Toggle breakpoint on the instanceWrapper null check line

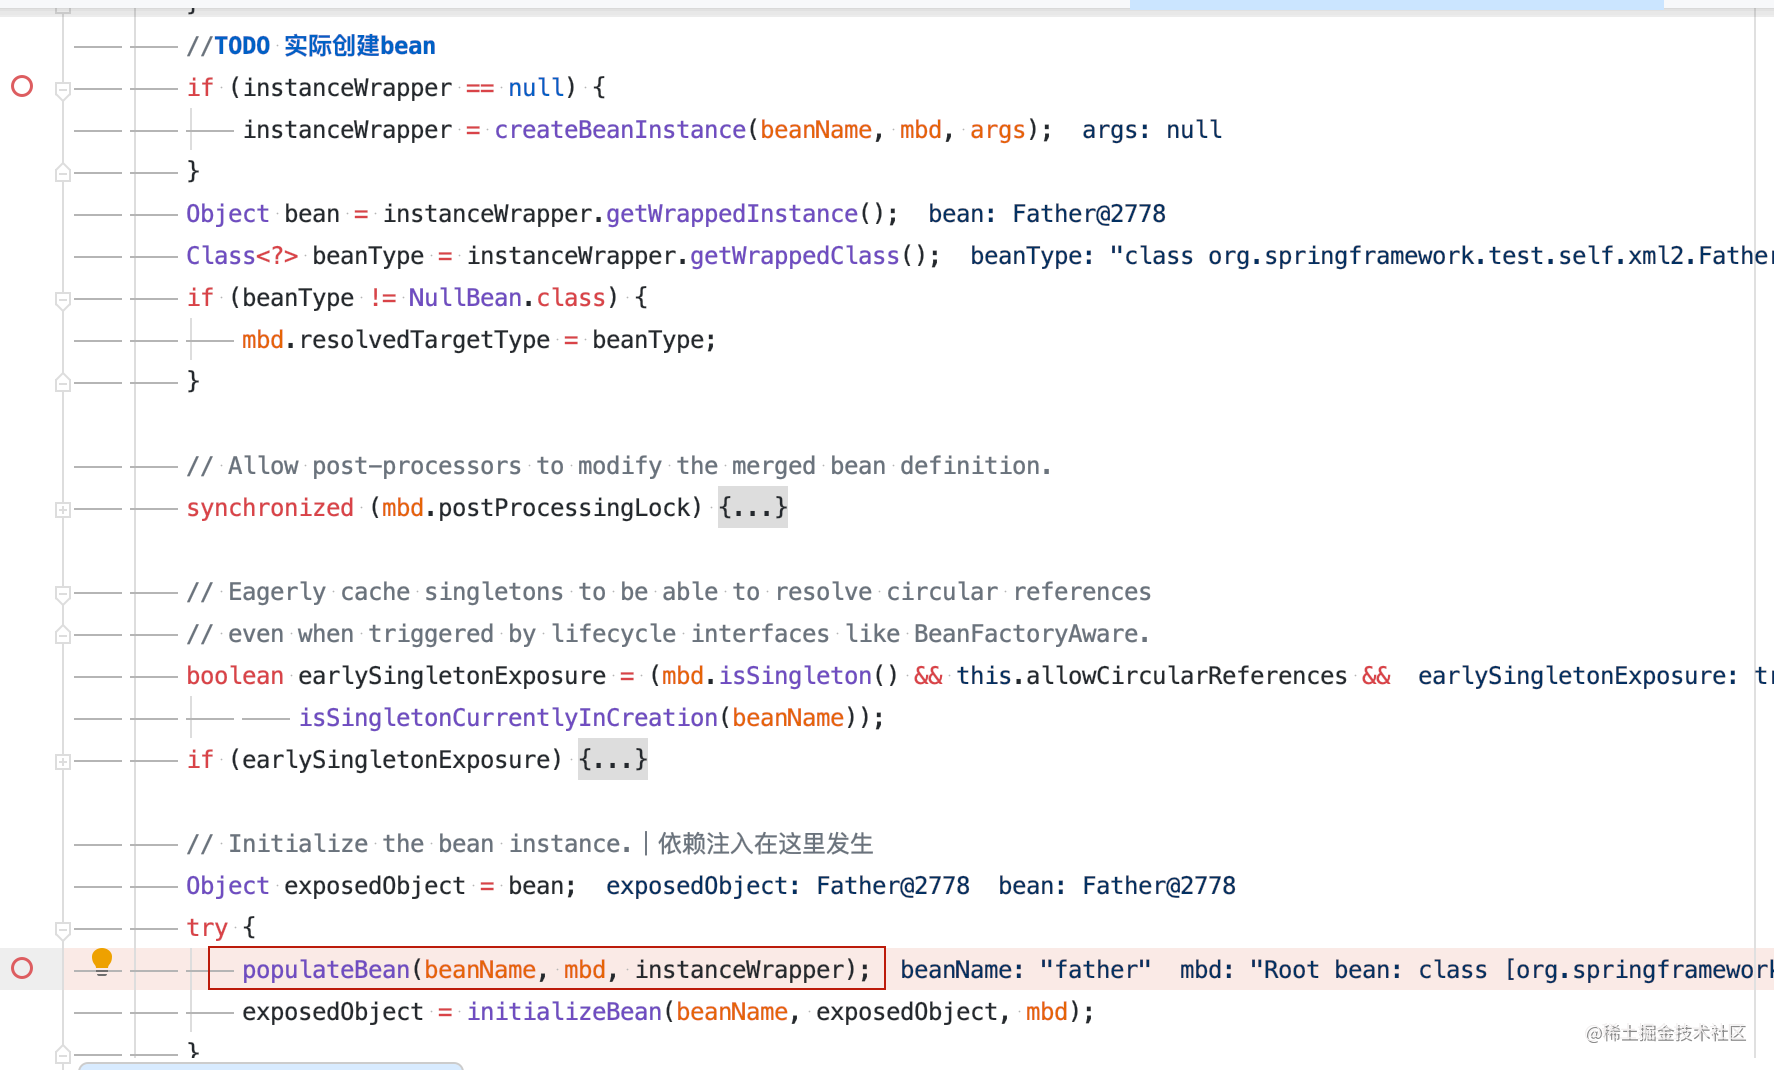pyautogui.click(x=22, y=87)
